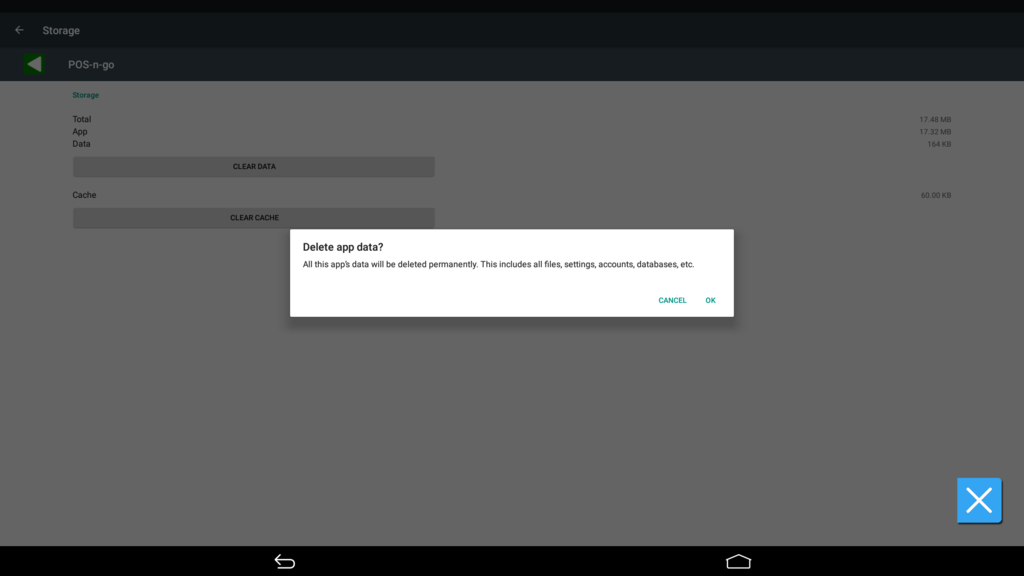Click the 17.32 MB app value
1024x576 pixels.
pos(935,132)
